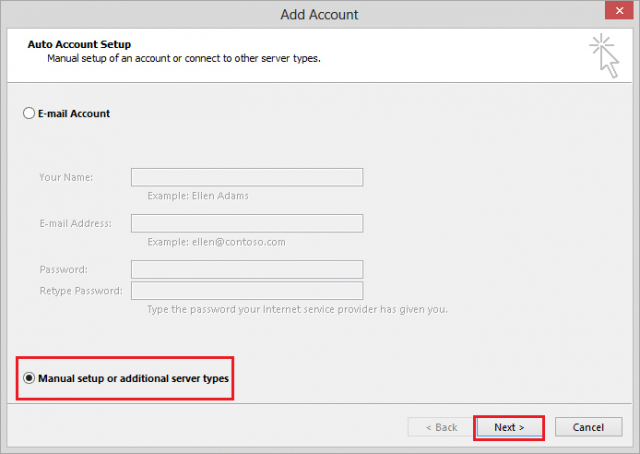The width and height of the screenshot is (640, 454).
Task: Click the Add Account title bar text
Action: (319, 15)
